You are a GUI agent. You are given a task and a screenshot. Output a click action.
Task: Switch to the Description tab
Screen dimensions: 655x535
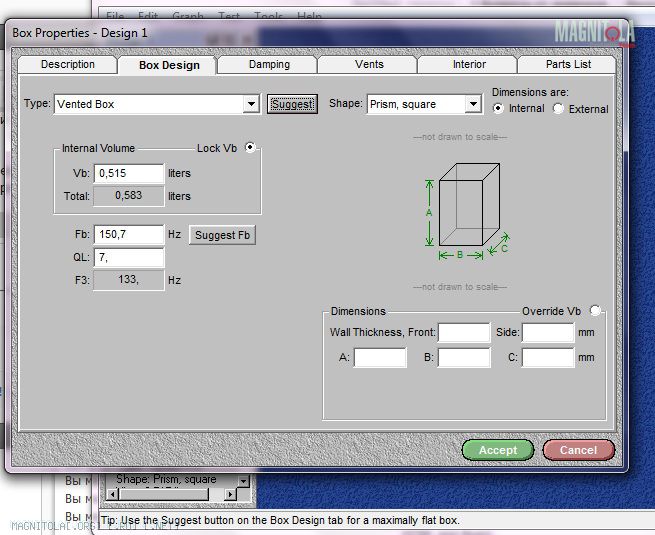click(68, 65)
